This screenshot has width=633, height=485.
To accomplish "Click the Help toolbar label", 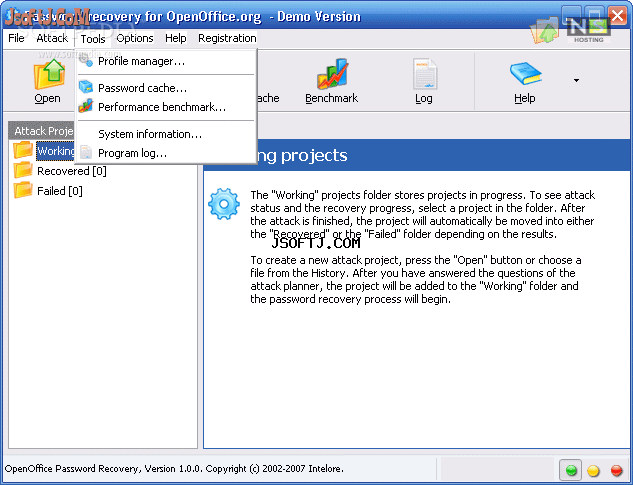I will pos(525,98).
